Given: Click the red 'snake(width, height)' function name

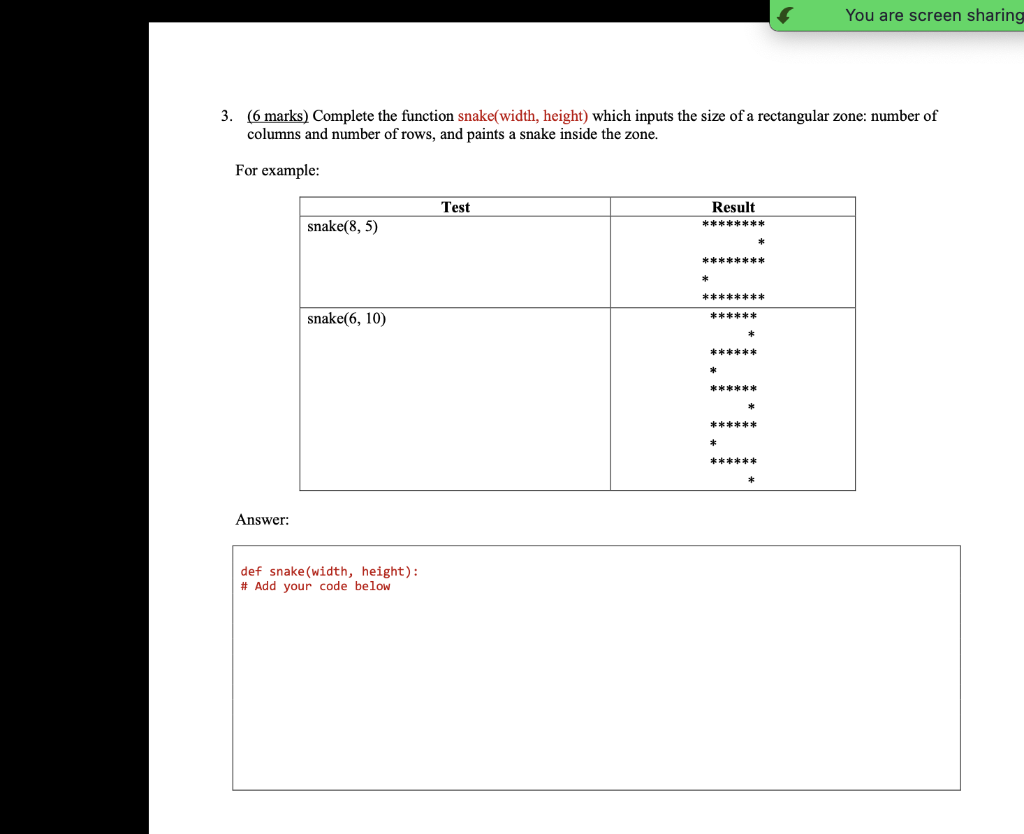Looking at the screenshot, I should tap(522, 116).
